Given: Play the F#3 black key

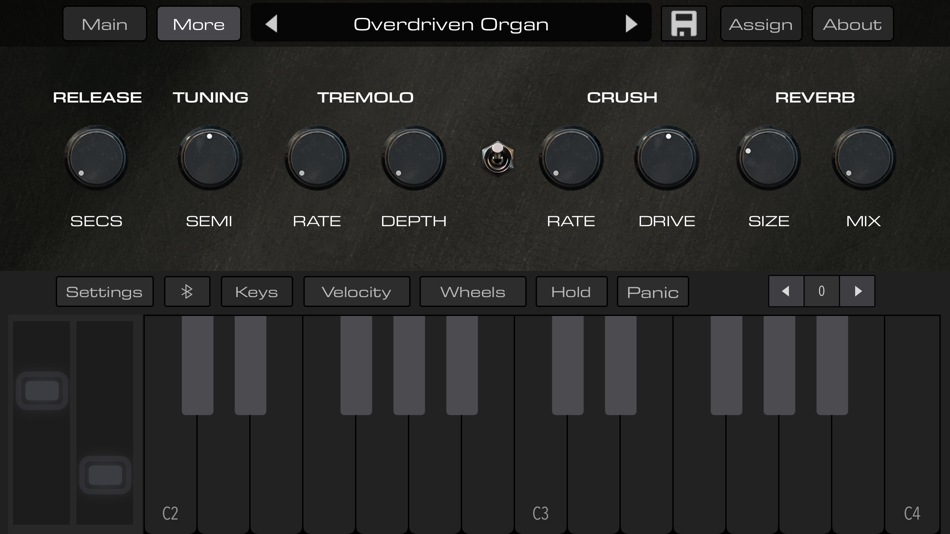Looking at the screenshot, I should coord(726,365).
